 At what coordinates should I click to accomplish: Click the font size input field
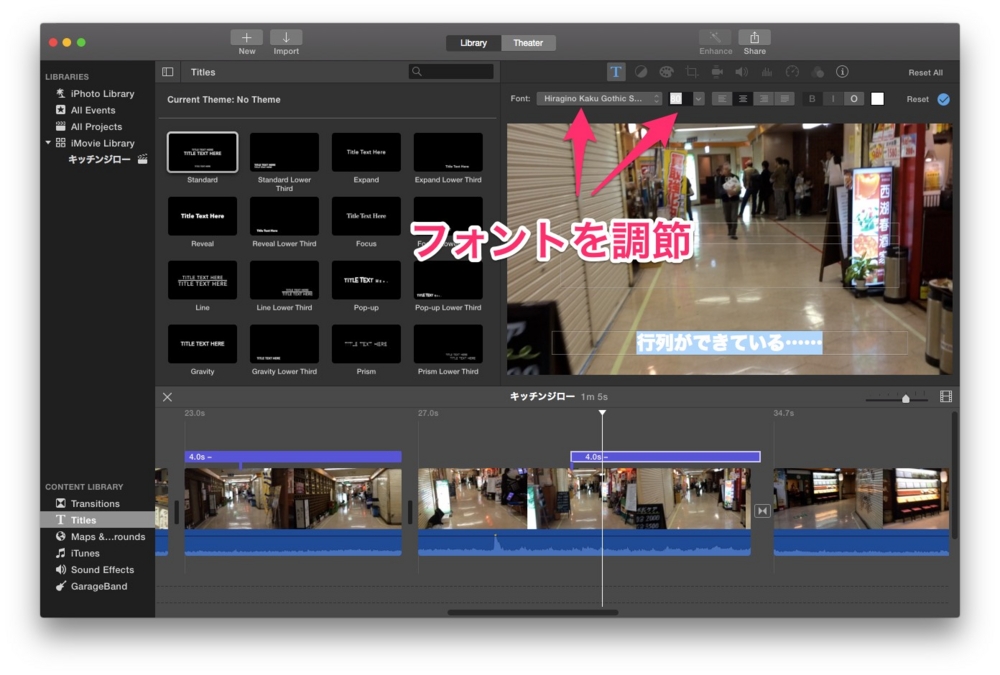point(680,99)
